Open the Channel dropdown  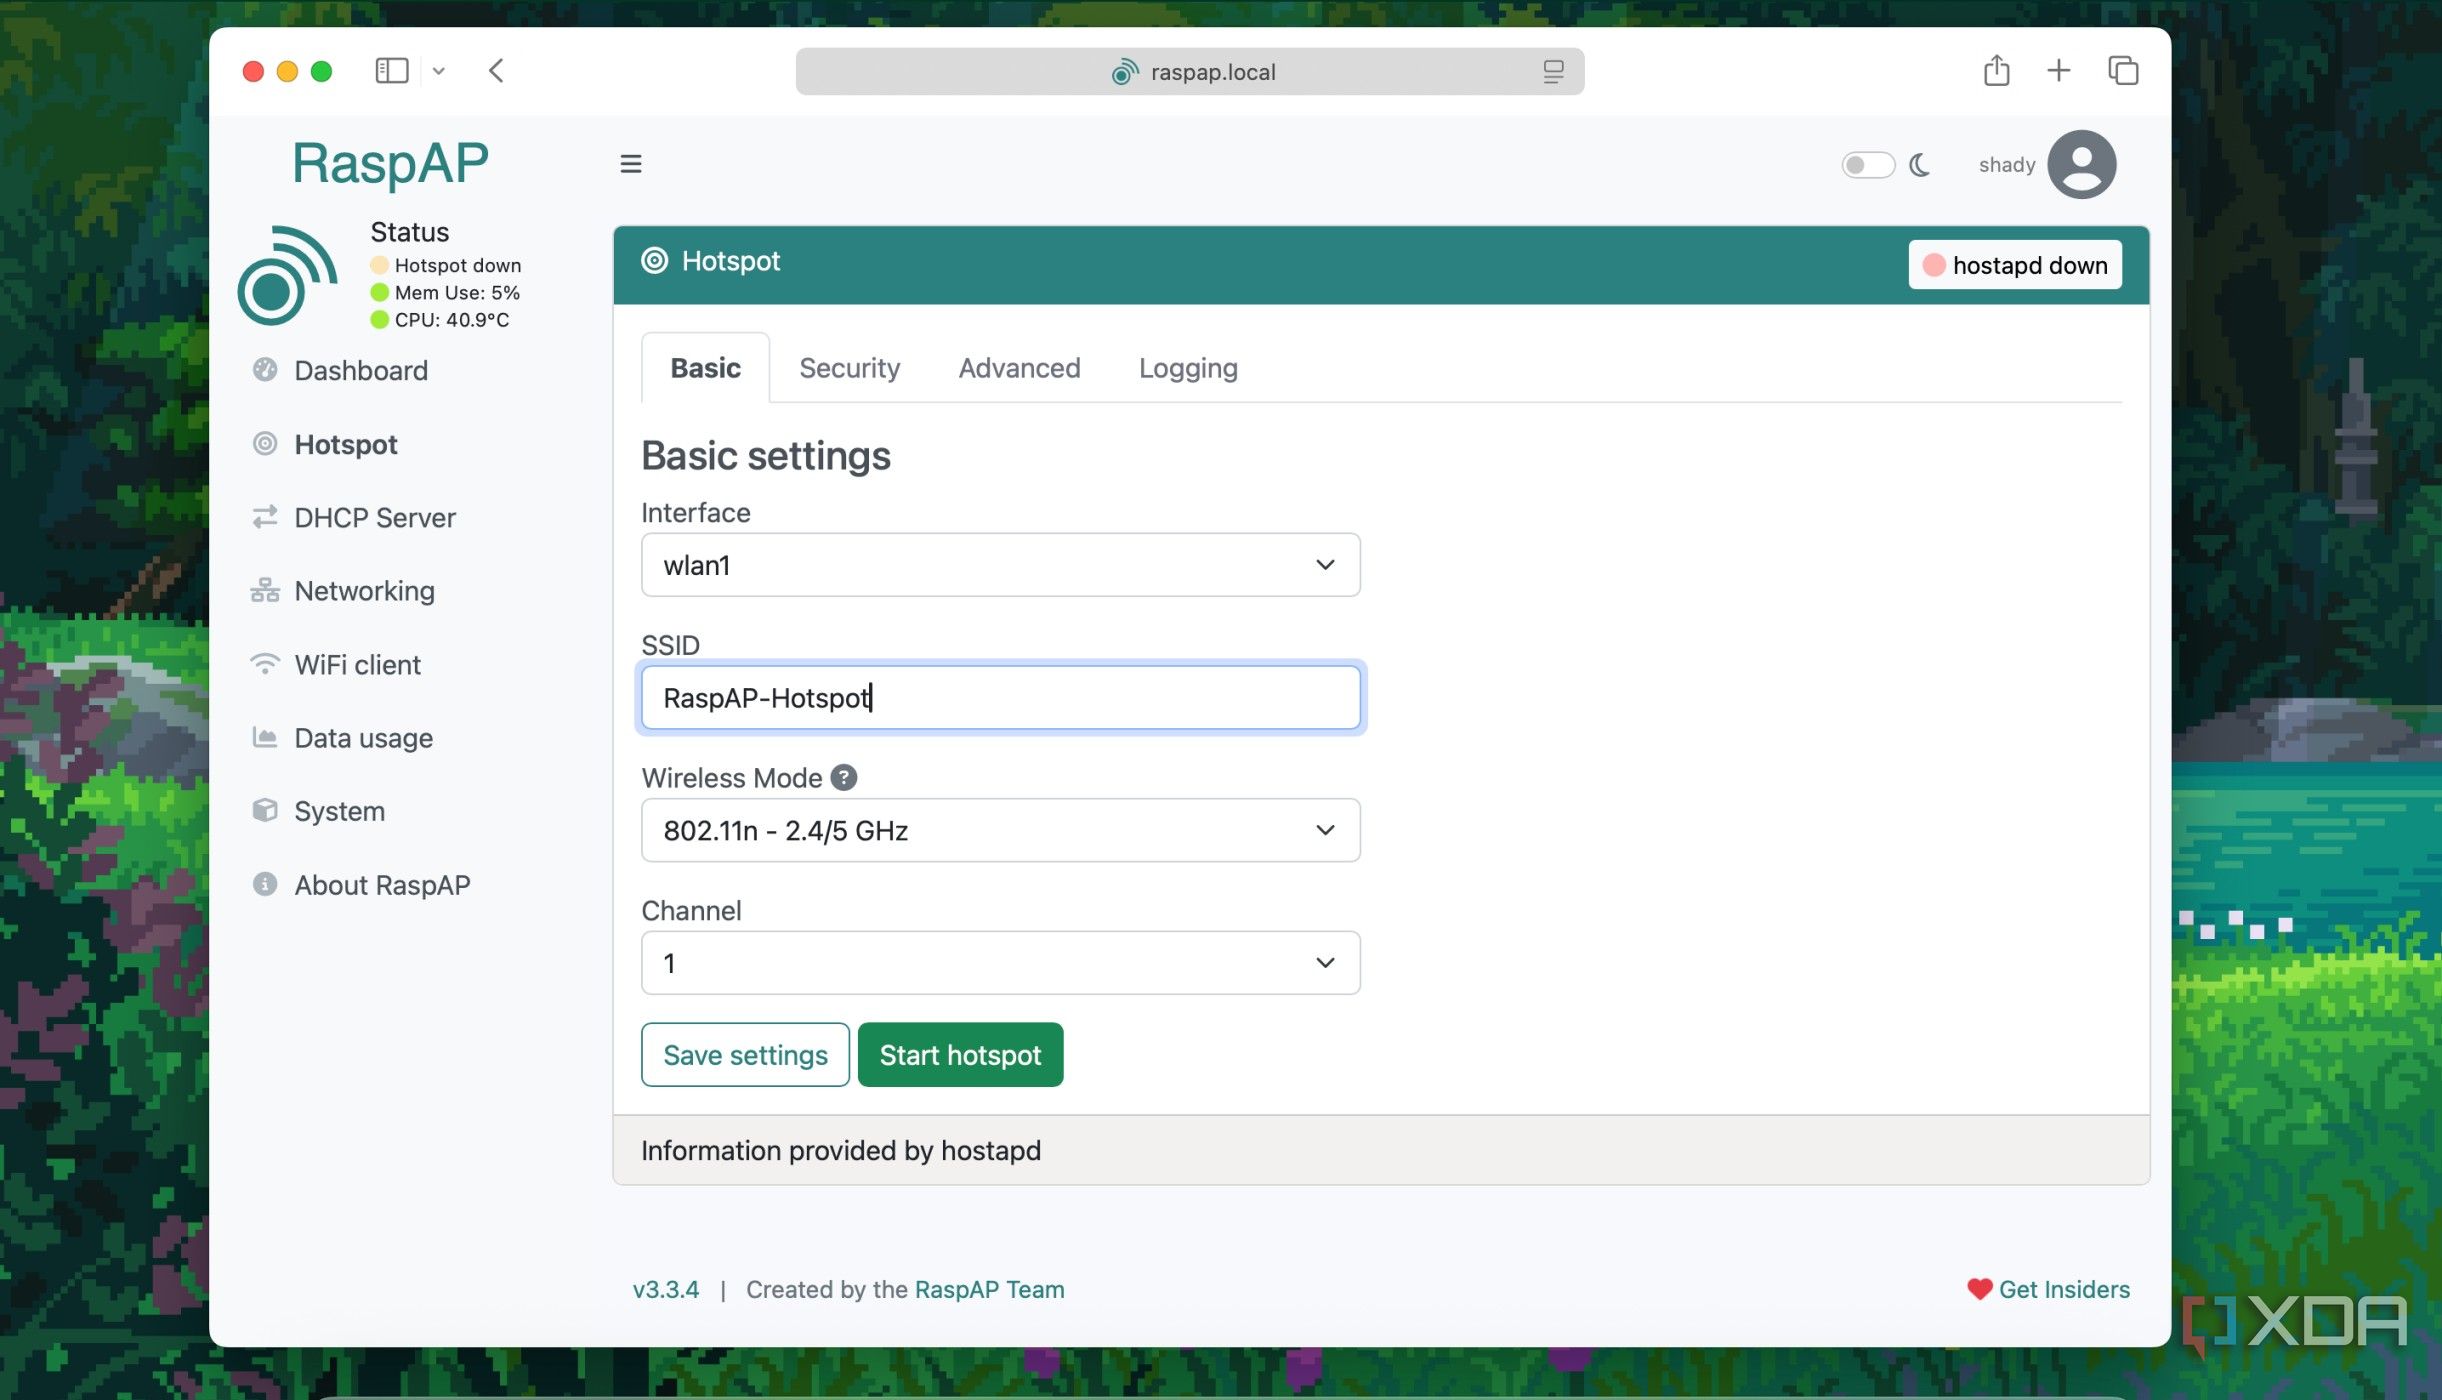[x=1000, y=962]
